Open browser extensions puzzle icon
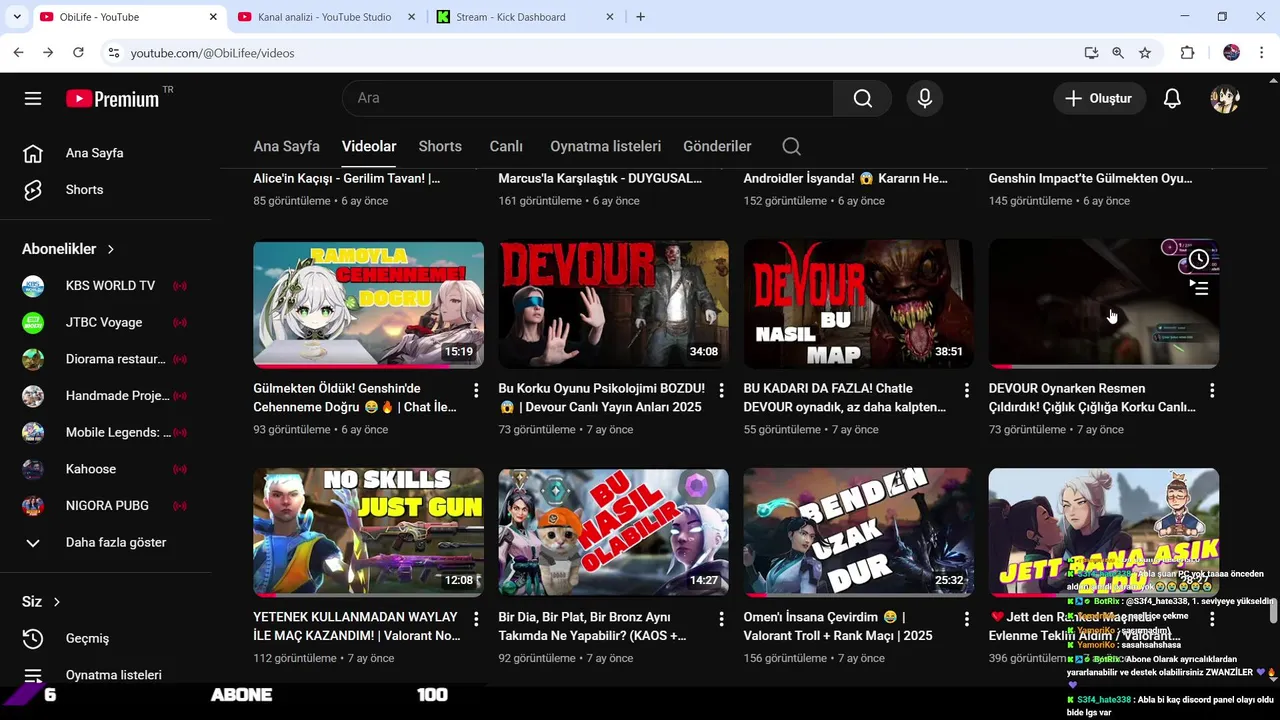Viewport: 1280px width, 720px height. [1188, 53]
